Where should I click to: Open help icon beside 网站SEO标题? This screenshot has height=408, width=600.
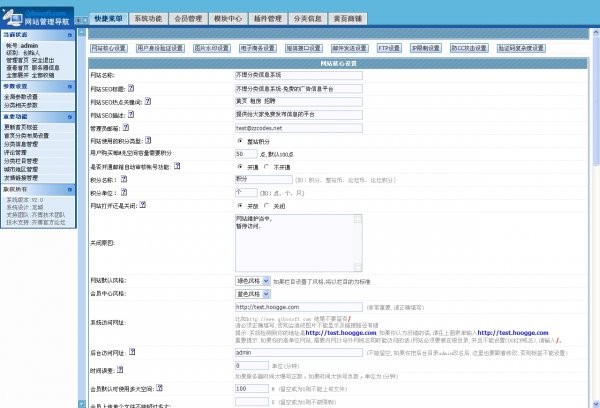pos(131,88)
